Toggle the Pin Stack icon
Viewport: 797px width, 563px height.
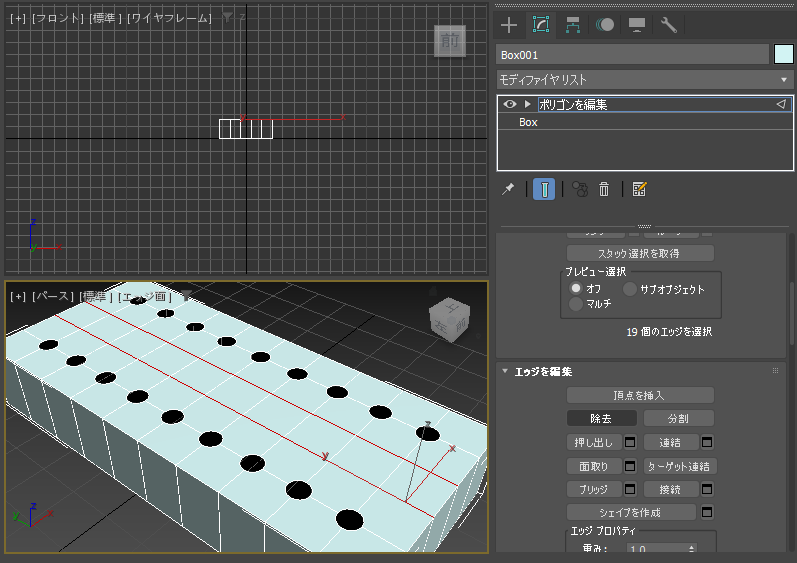(x=508, y=190)
